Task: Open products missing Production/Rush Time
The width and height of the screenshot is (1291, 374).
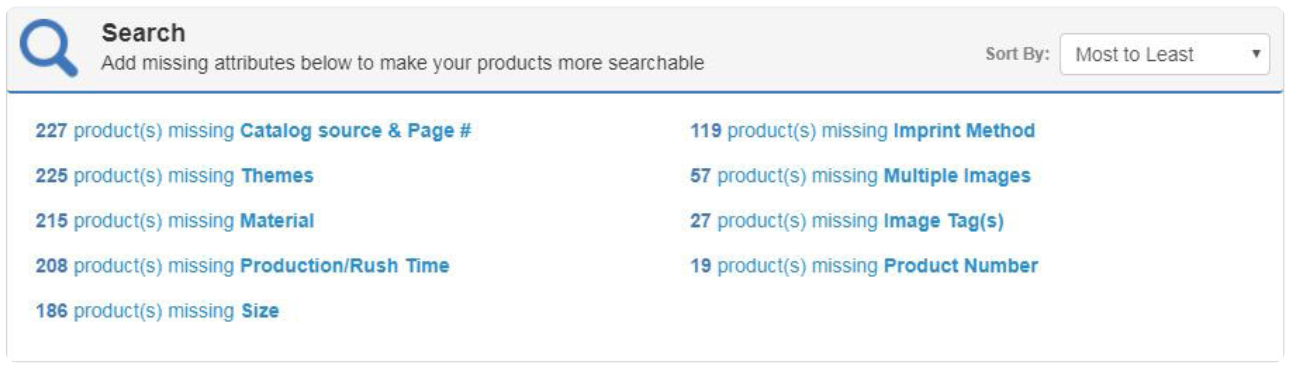Action: [242, 266]
